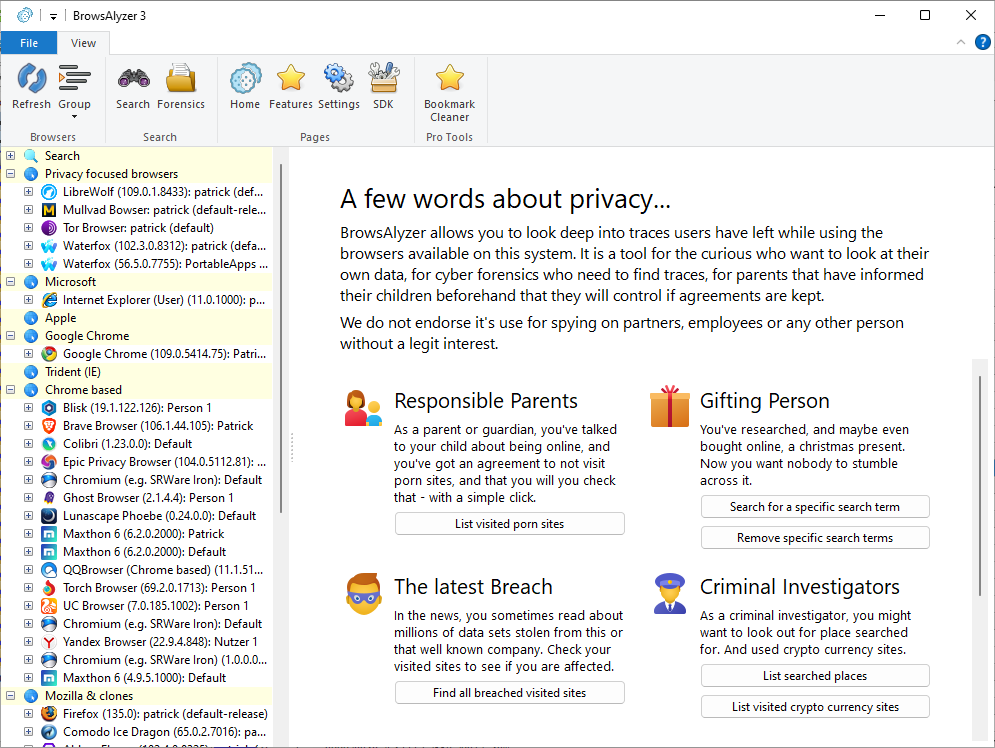Expand the Search tree node
This screenshot has height=748, width=995.
click(11, 155)
